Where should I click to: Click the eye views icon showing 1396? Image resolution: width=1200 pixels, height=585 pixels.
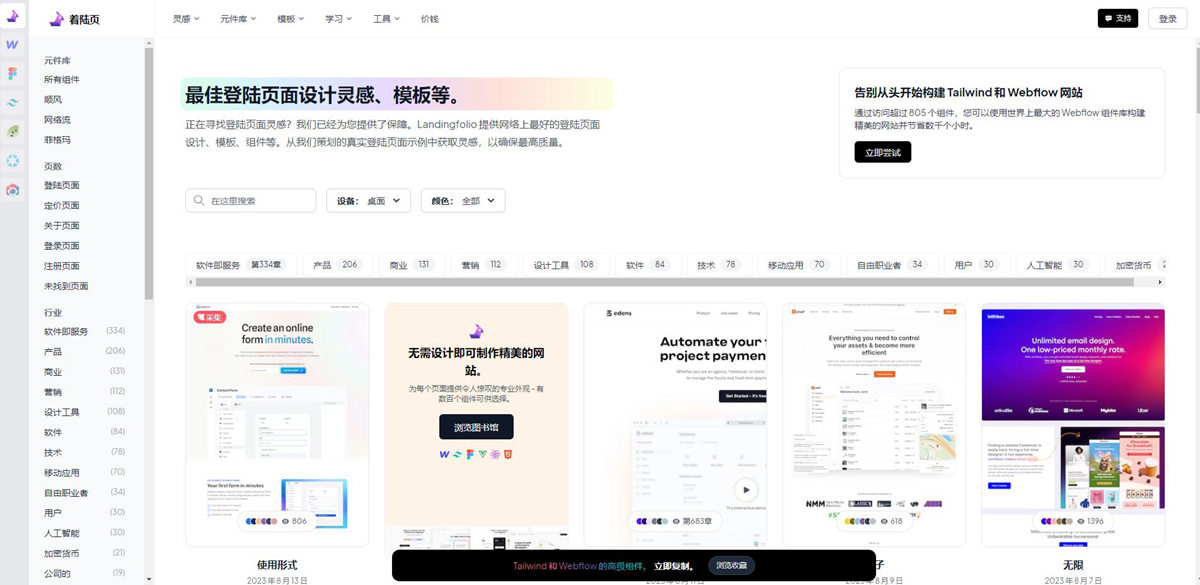tap(1079, 521)
